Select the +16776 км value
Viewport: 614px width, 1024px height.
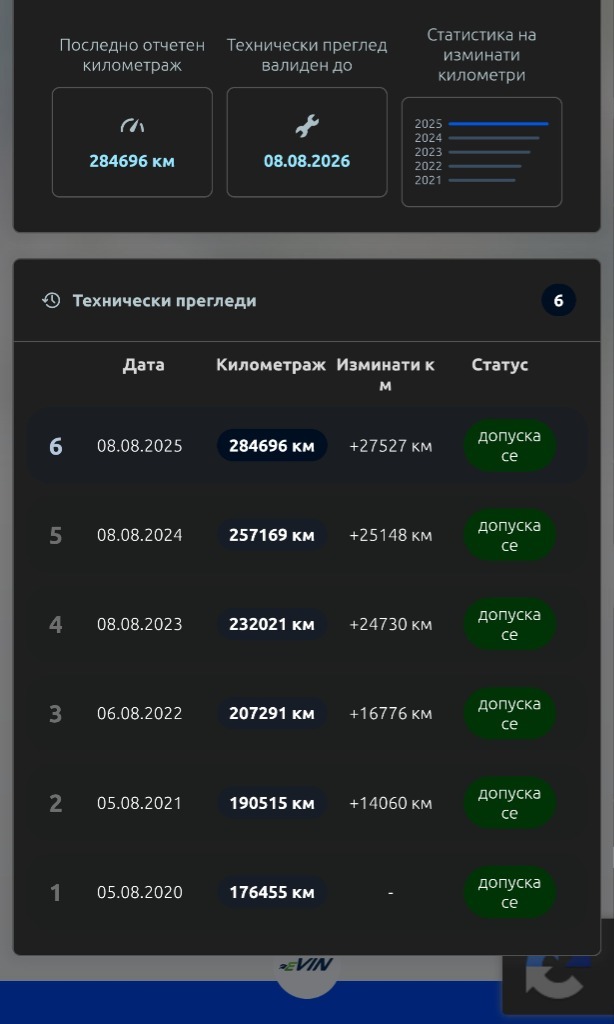point(391,714)
